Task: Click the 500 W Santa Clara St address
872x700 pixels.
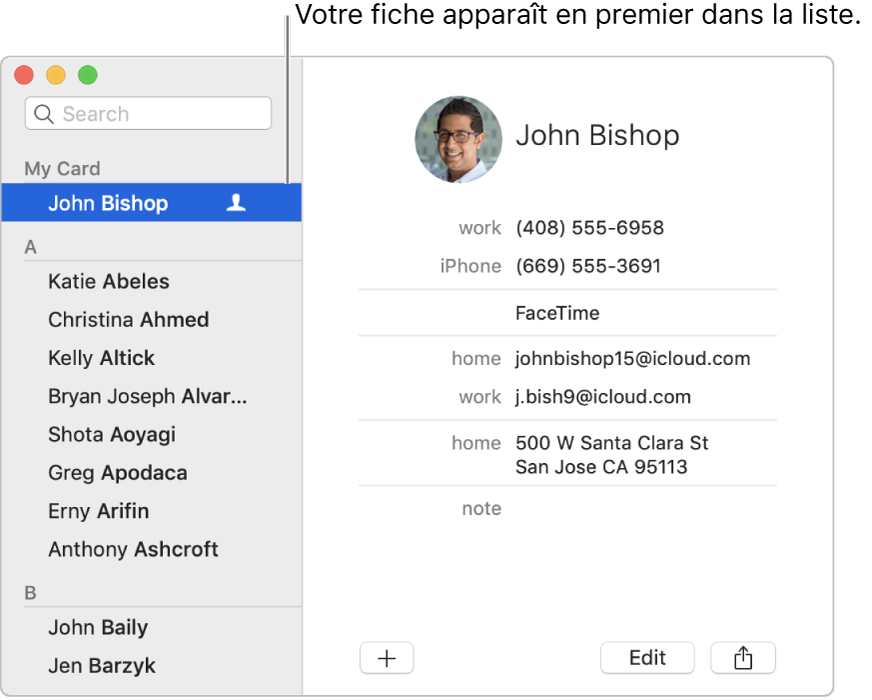Action: 612,455
